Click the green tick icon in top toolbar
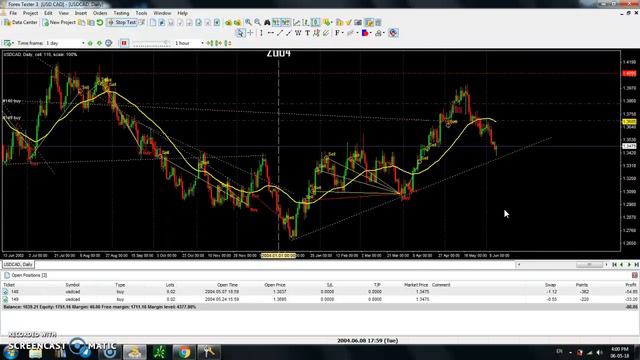This screenshot has height=360, width=640. [349, 22]
